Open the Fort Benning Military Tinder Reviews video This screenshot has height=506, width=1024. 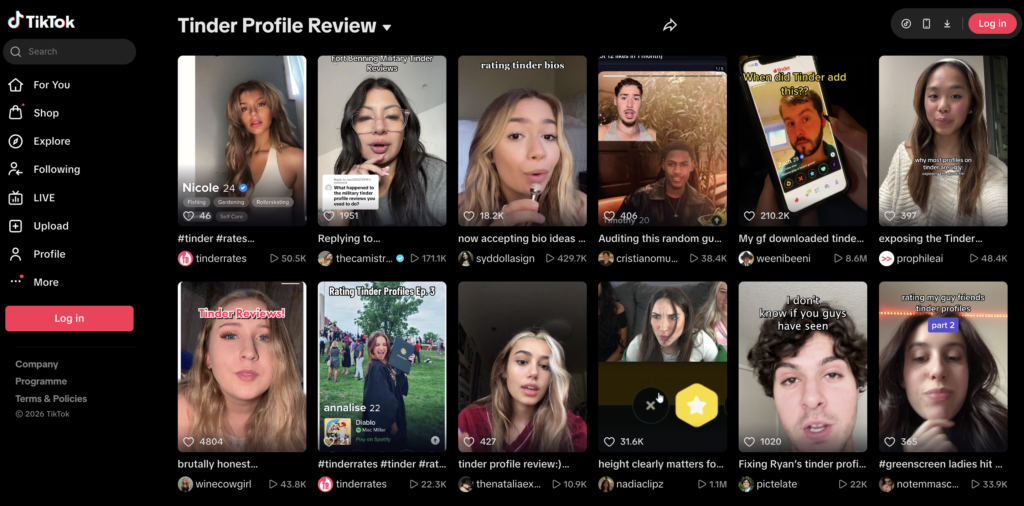click(382, 140)
